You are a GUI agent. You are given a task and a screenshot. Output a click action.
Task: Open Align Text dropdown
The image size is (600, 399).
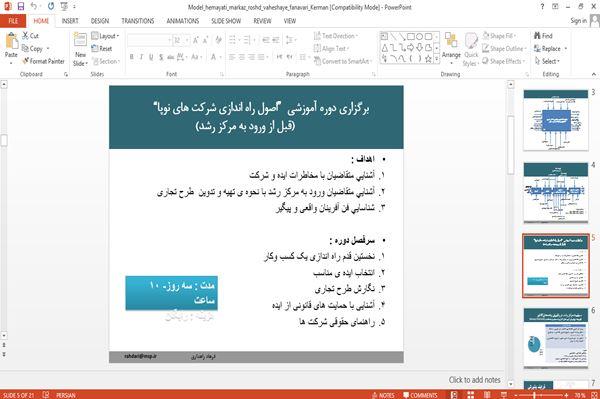coord(331,49)
